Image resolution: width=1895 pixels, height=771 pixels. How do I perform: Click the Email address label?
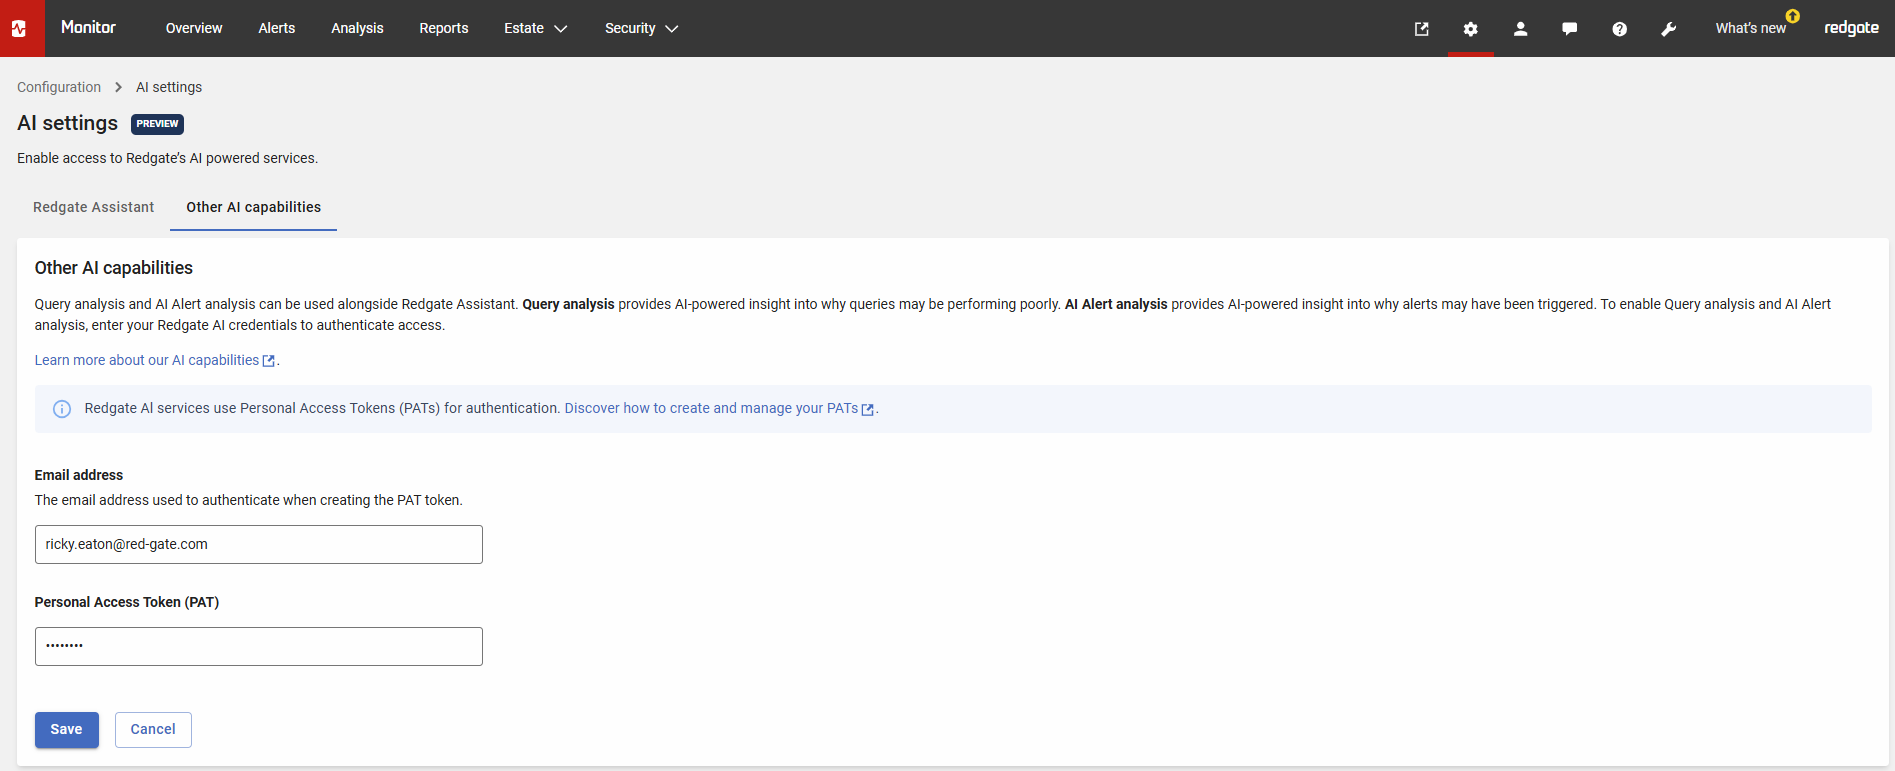click(79, 475)
